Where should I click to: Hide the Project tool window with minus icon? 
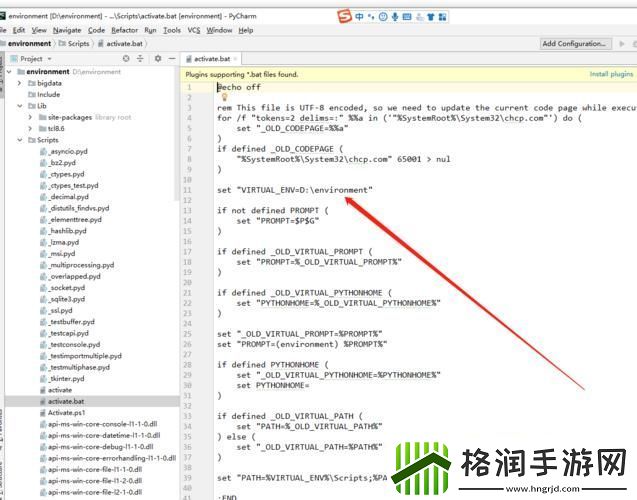pyautogui.click(x=170, y=59)
